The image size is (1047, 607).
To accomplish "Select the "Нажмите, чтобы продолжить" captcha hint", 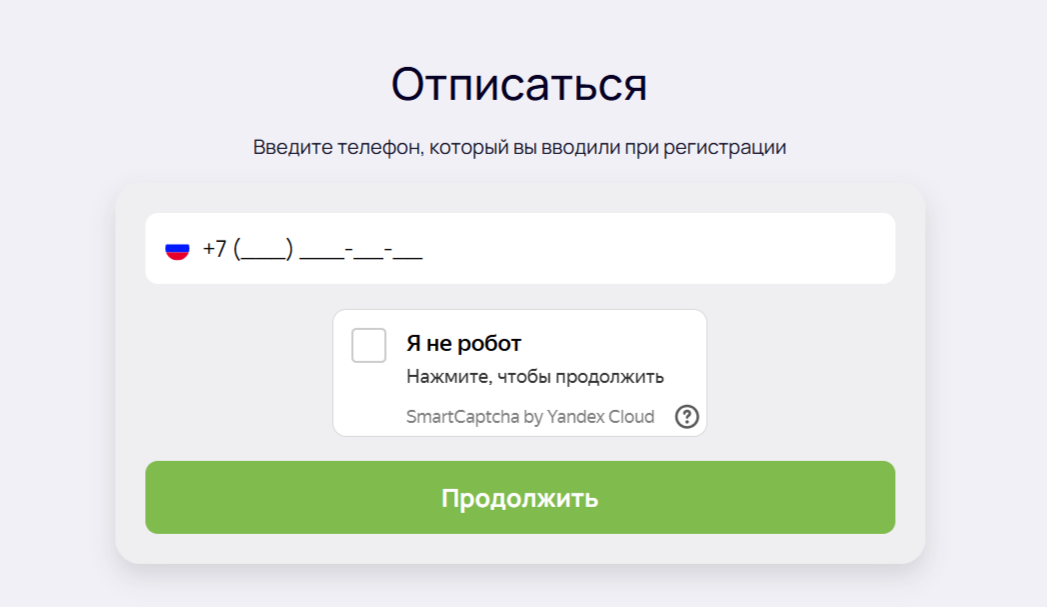I will tap(535, 377).
